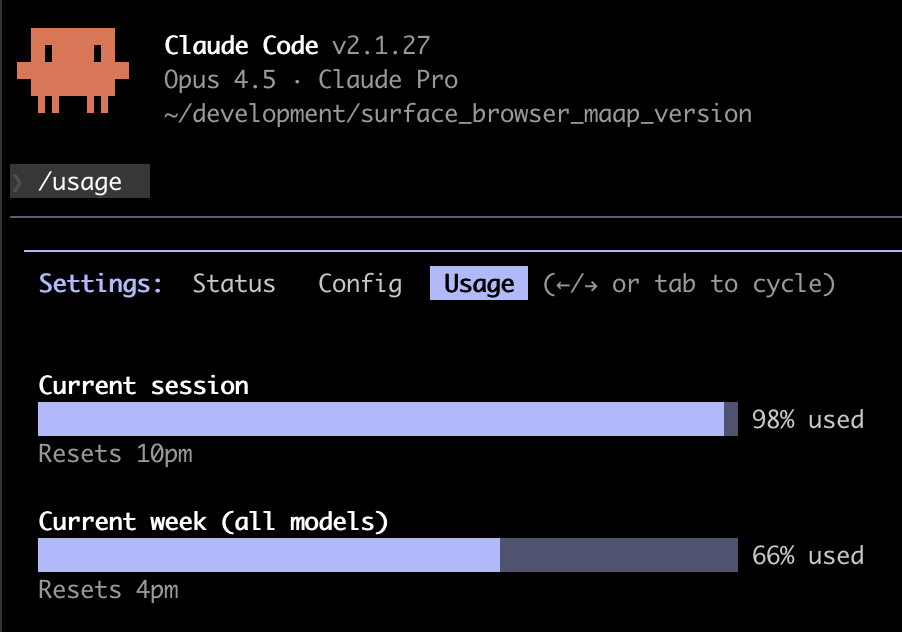Click the Settings label
Image resolution: width=902 pixels, height=632 pixels.
pos(101,284)
